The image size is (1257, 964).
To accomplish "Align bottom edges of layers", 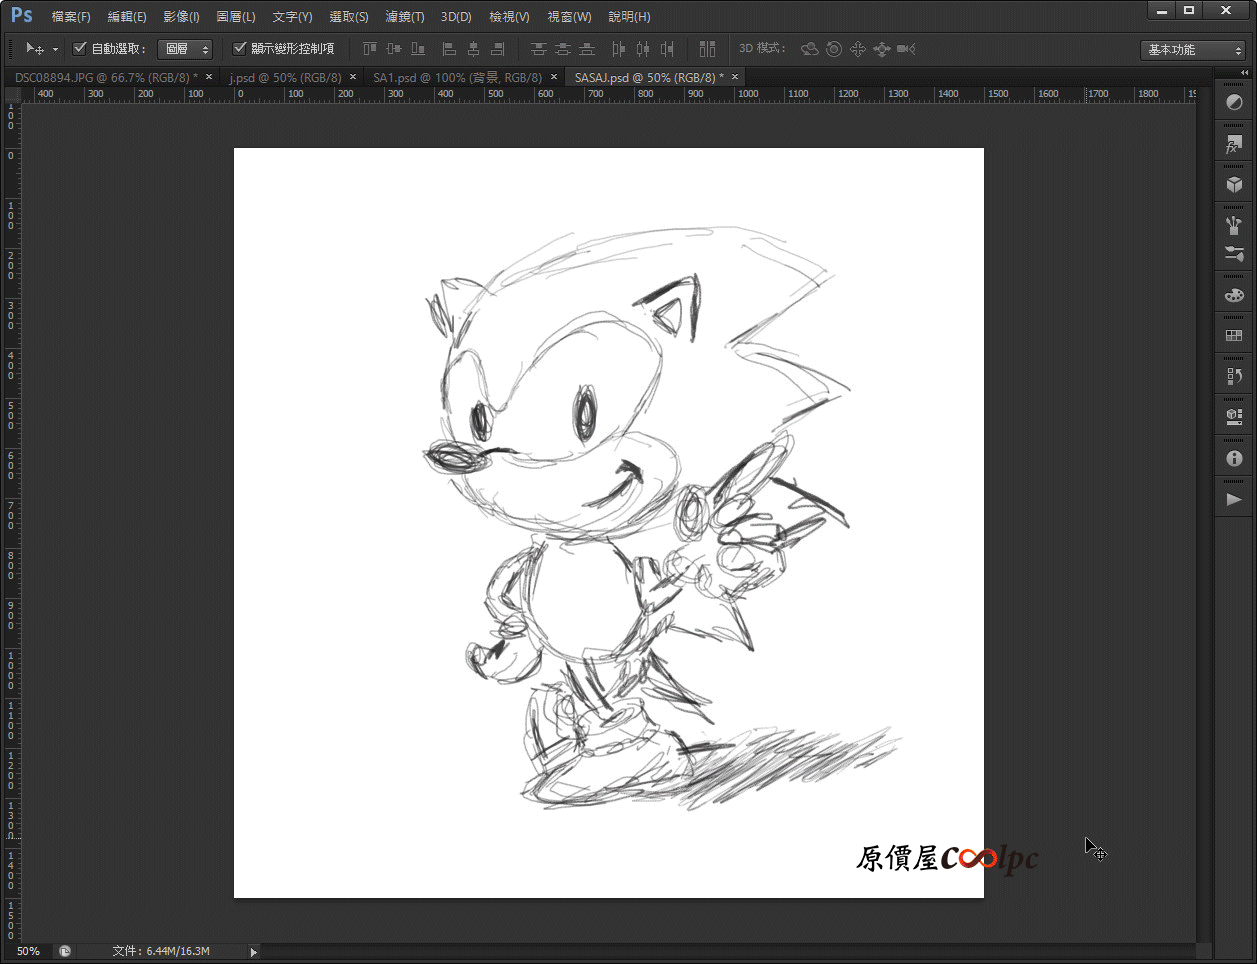I will (x=418, y=48).
